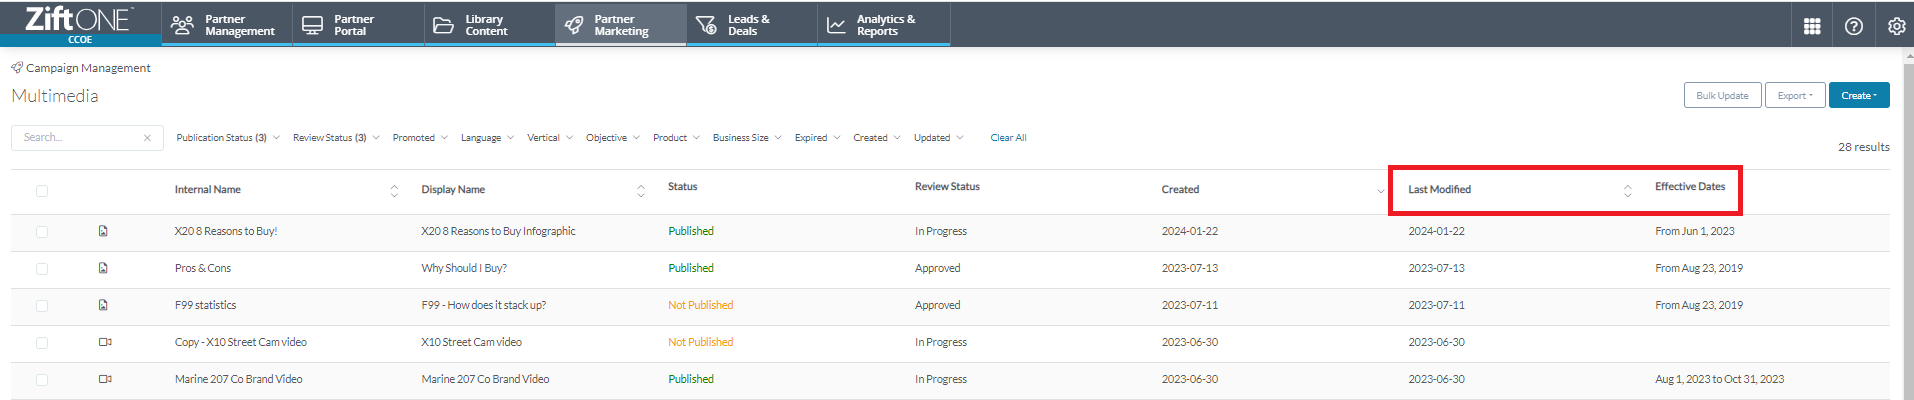Clear the search box with the X icon
This screenshot has width=1914, height=400.
(x=147, y=138)
